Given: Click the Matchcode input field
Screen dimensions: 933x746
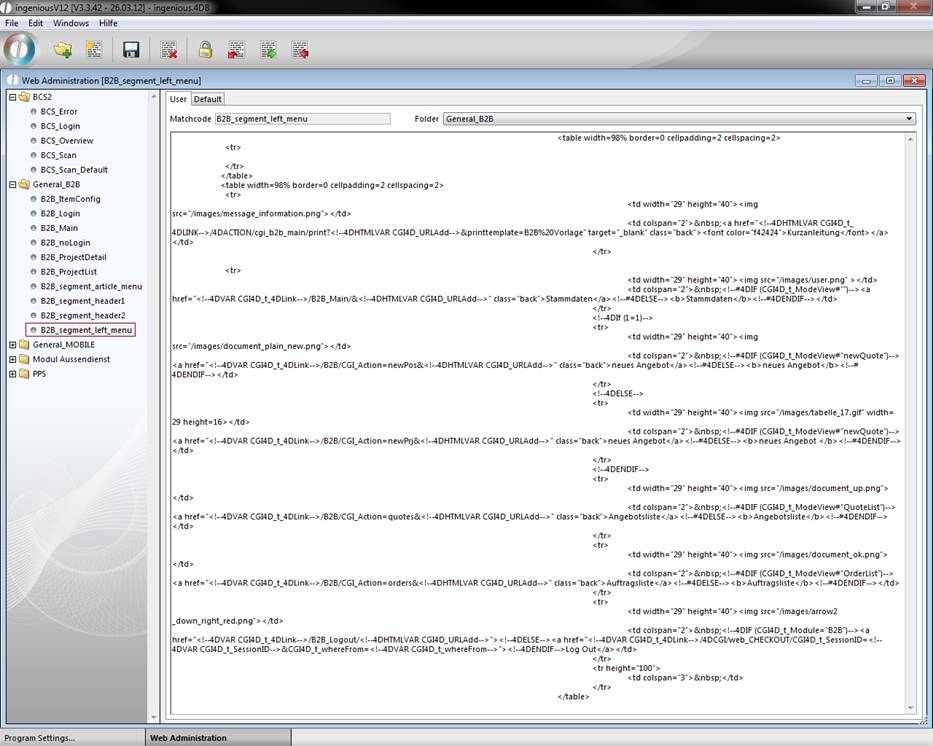Looking at the screenshot, I should [x=302, y=119].
